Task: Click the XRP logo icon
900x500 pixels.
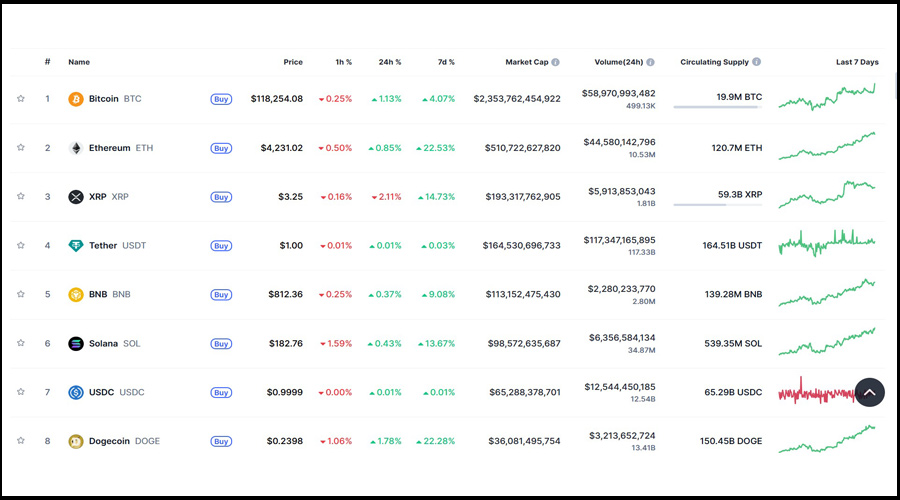Action: point(76,197)
